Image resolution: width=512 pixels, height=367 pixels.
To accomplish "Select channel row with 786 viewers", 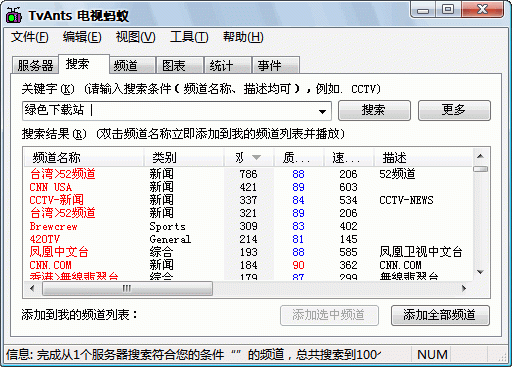I will click(248, 174).
